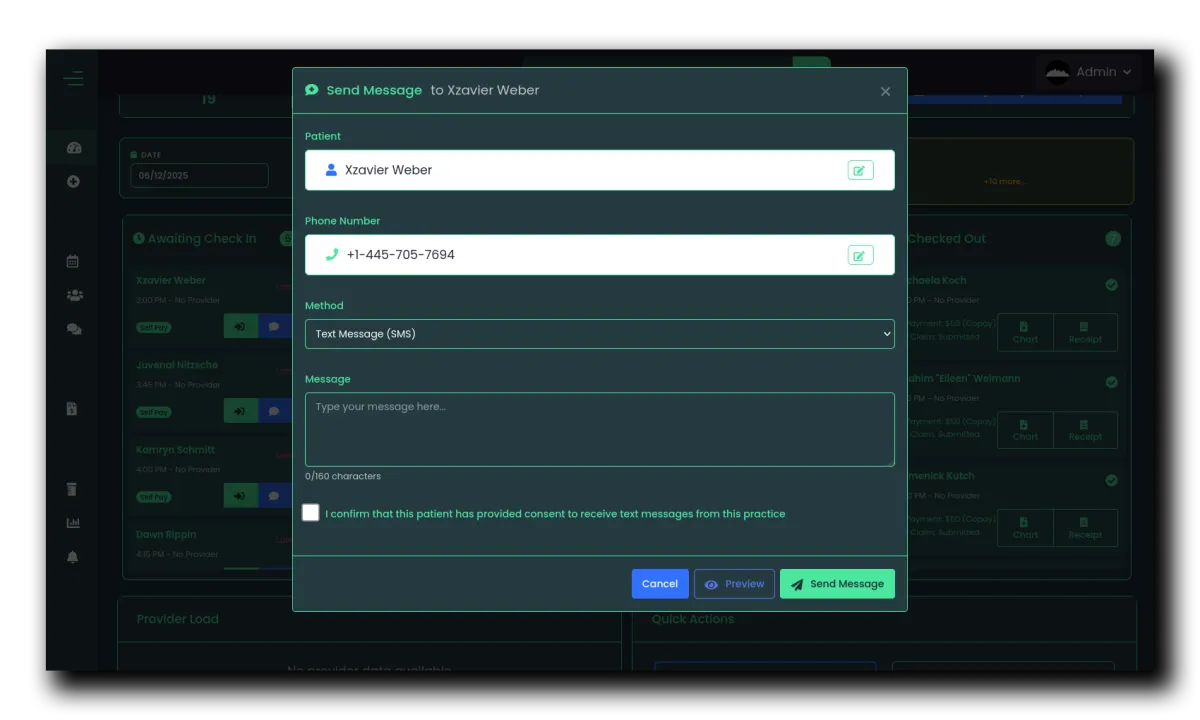Preview the message before sending

(x=734, y=584)
